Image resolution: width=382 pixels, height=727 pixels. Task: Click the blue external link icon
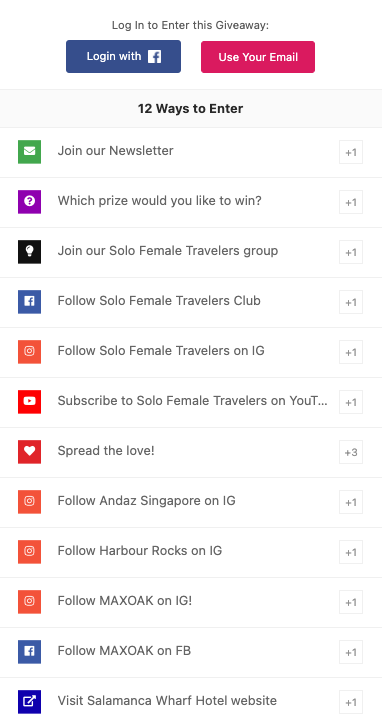29,702
